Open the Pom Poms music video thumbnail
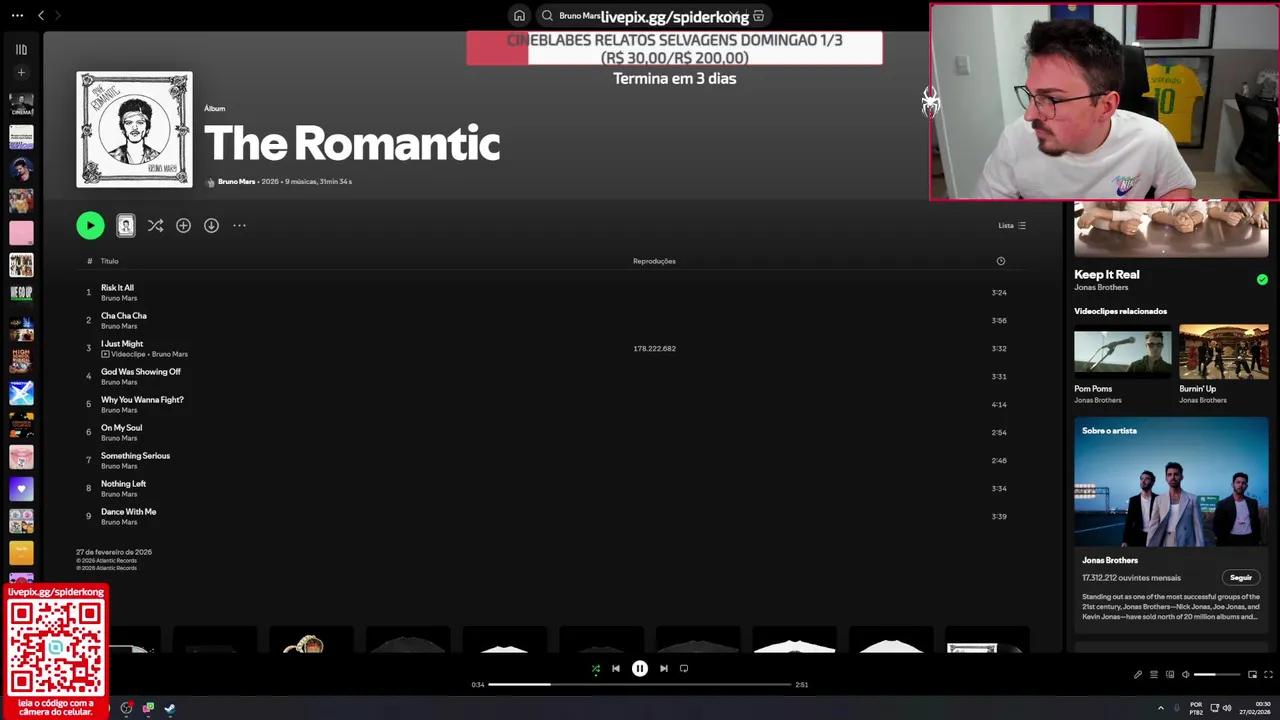 pyautogui.click(x=1122, y=352)
